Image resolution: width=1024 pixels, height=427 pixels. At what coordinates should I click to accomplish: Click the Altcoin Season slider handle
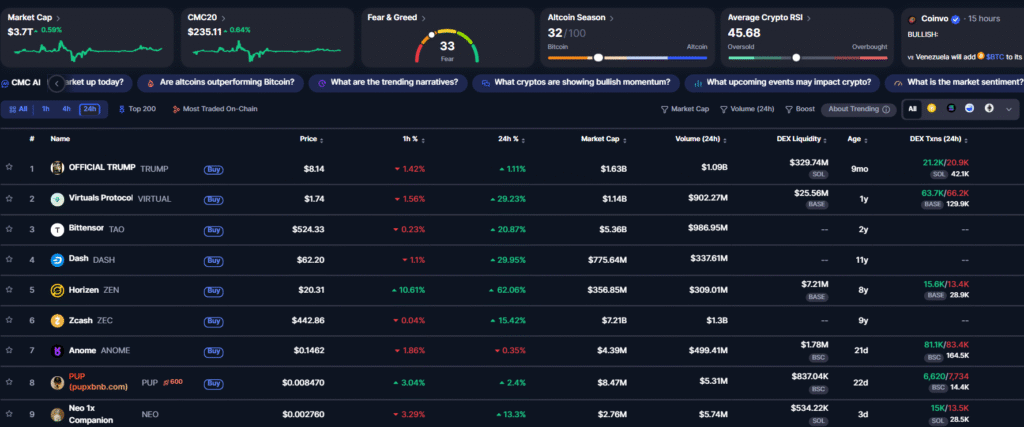[598, 57]
